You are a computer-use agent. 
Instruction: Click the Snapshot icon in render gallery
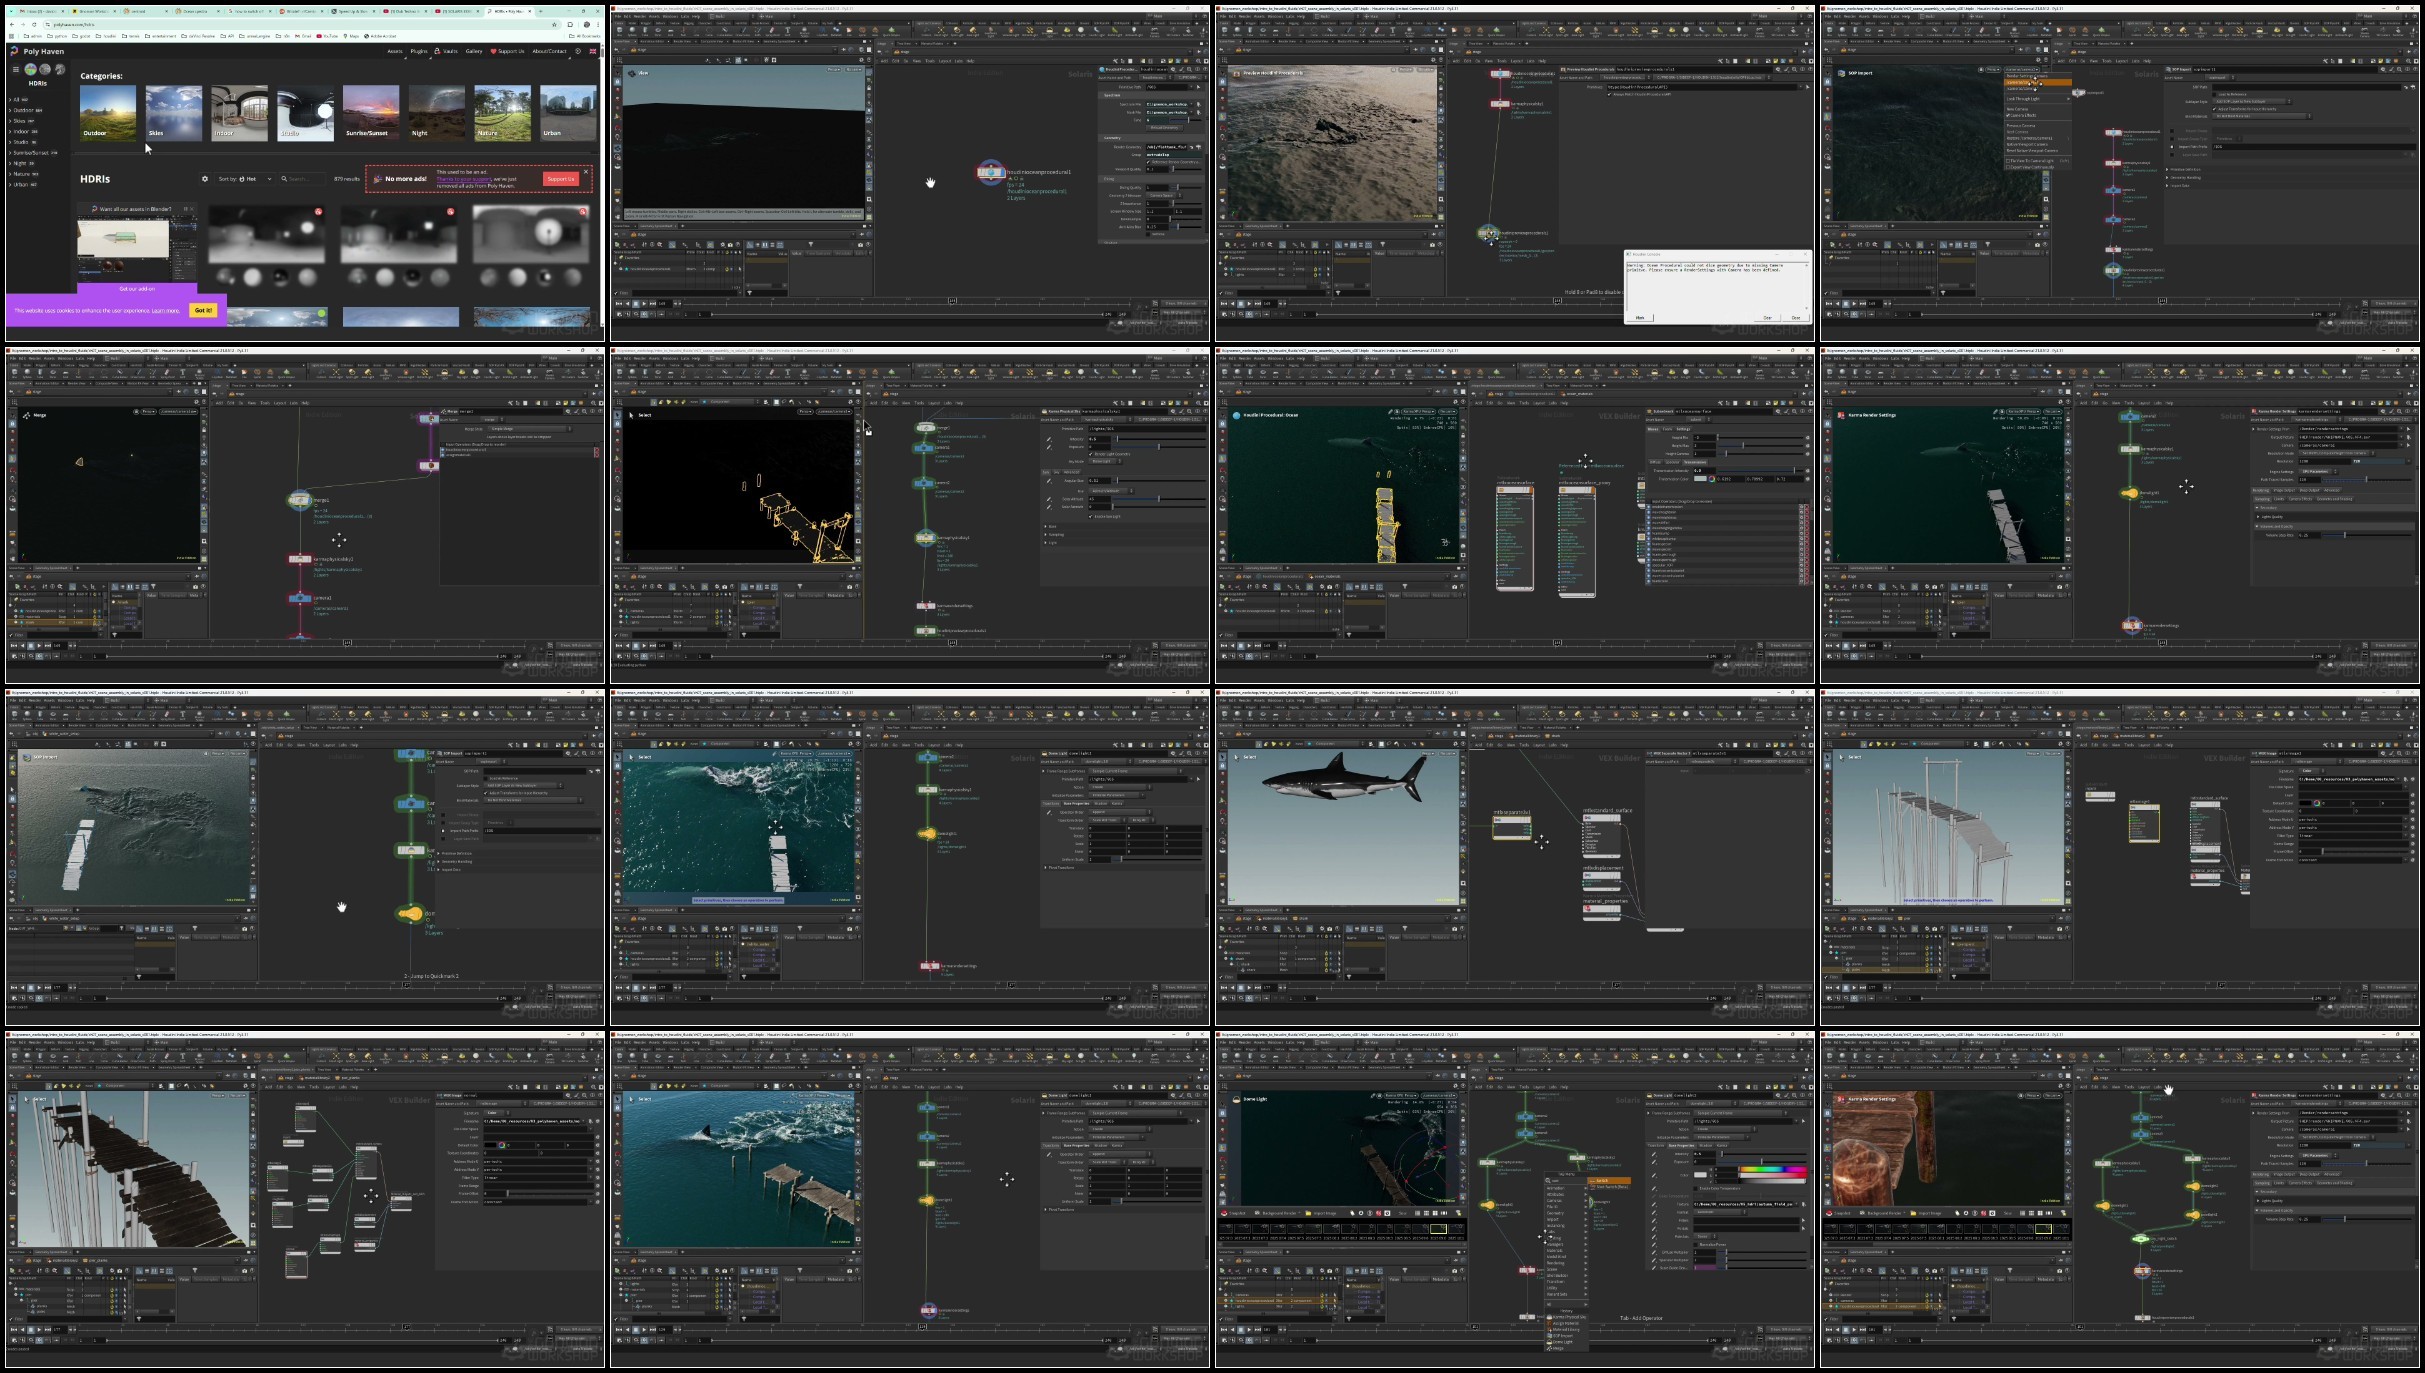pyautogui.click(x=1224, y=1213)
